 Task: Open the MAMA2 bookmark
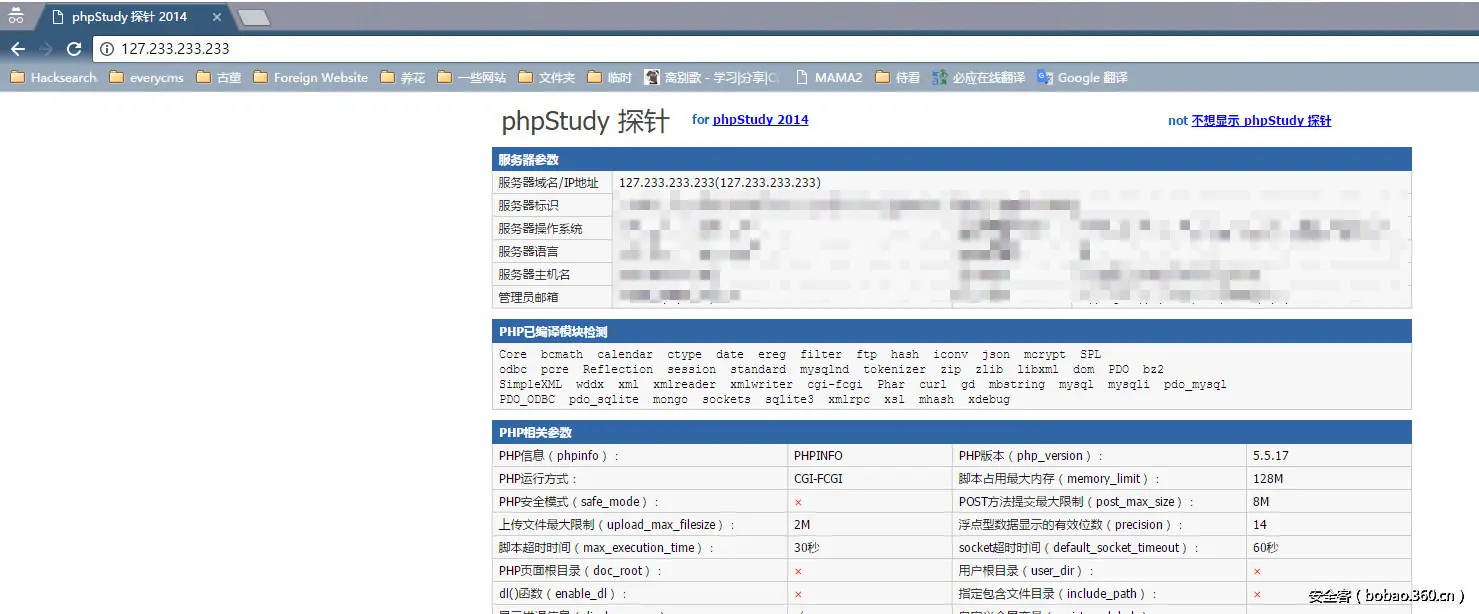(x=828, y=77)
